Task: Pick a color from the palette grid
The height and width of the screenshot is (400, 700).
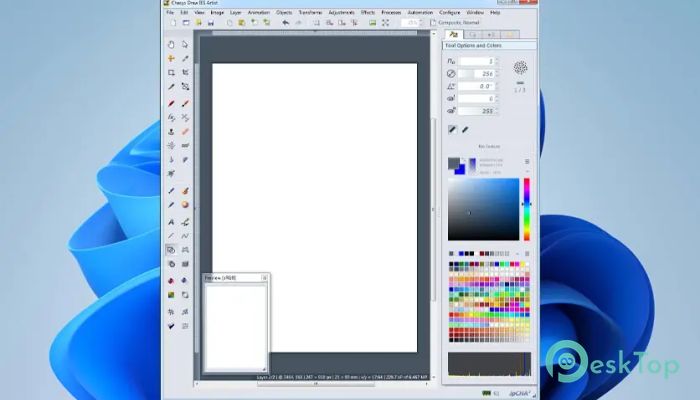Action: pos(489,302)
